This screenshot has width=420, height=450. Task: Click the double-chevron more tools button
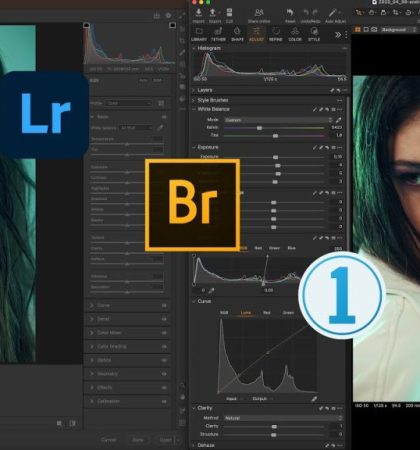tap(338, 35)
